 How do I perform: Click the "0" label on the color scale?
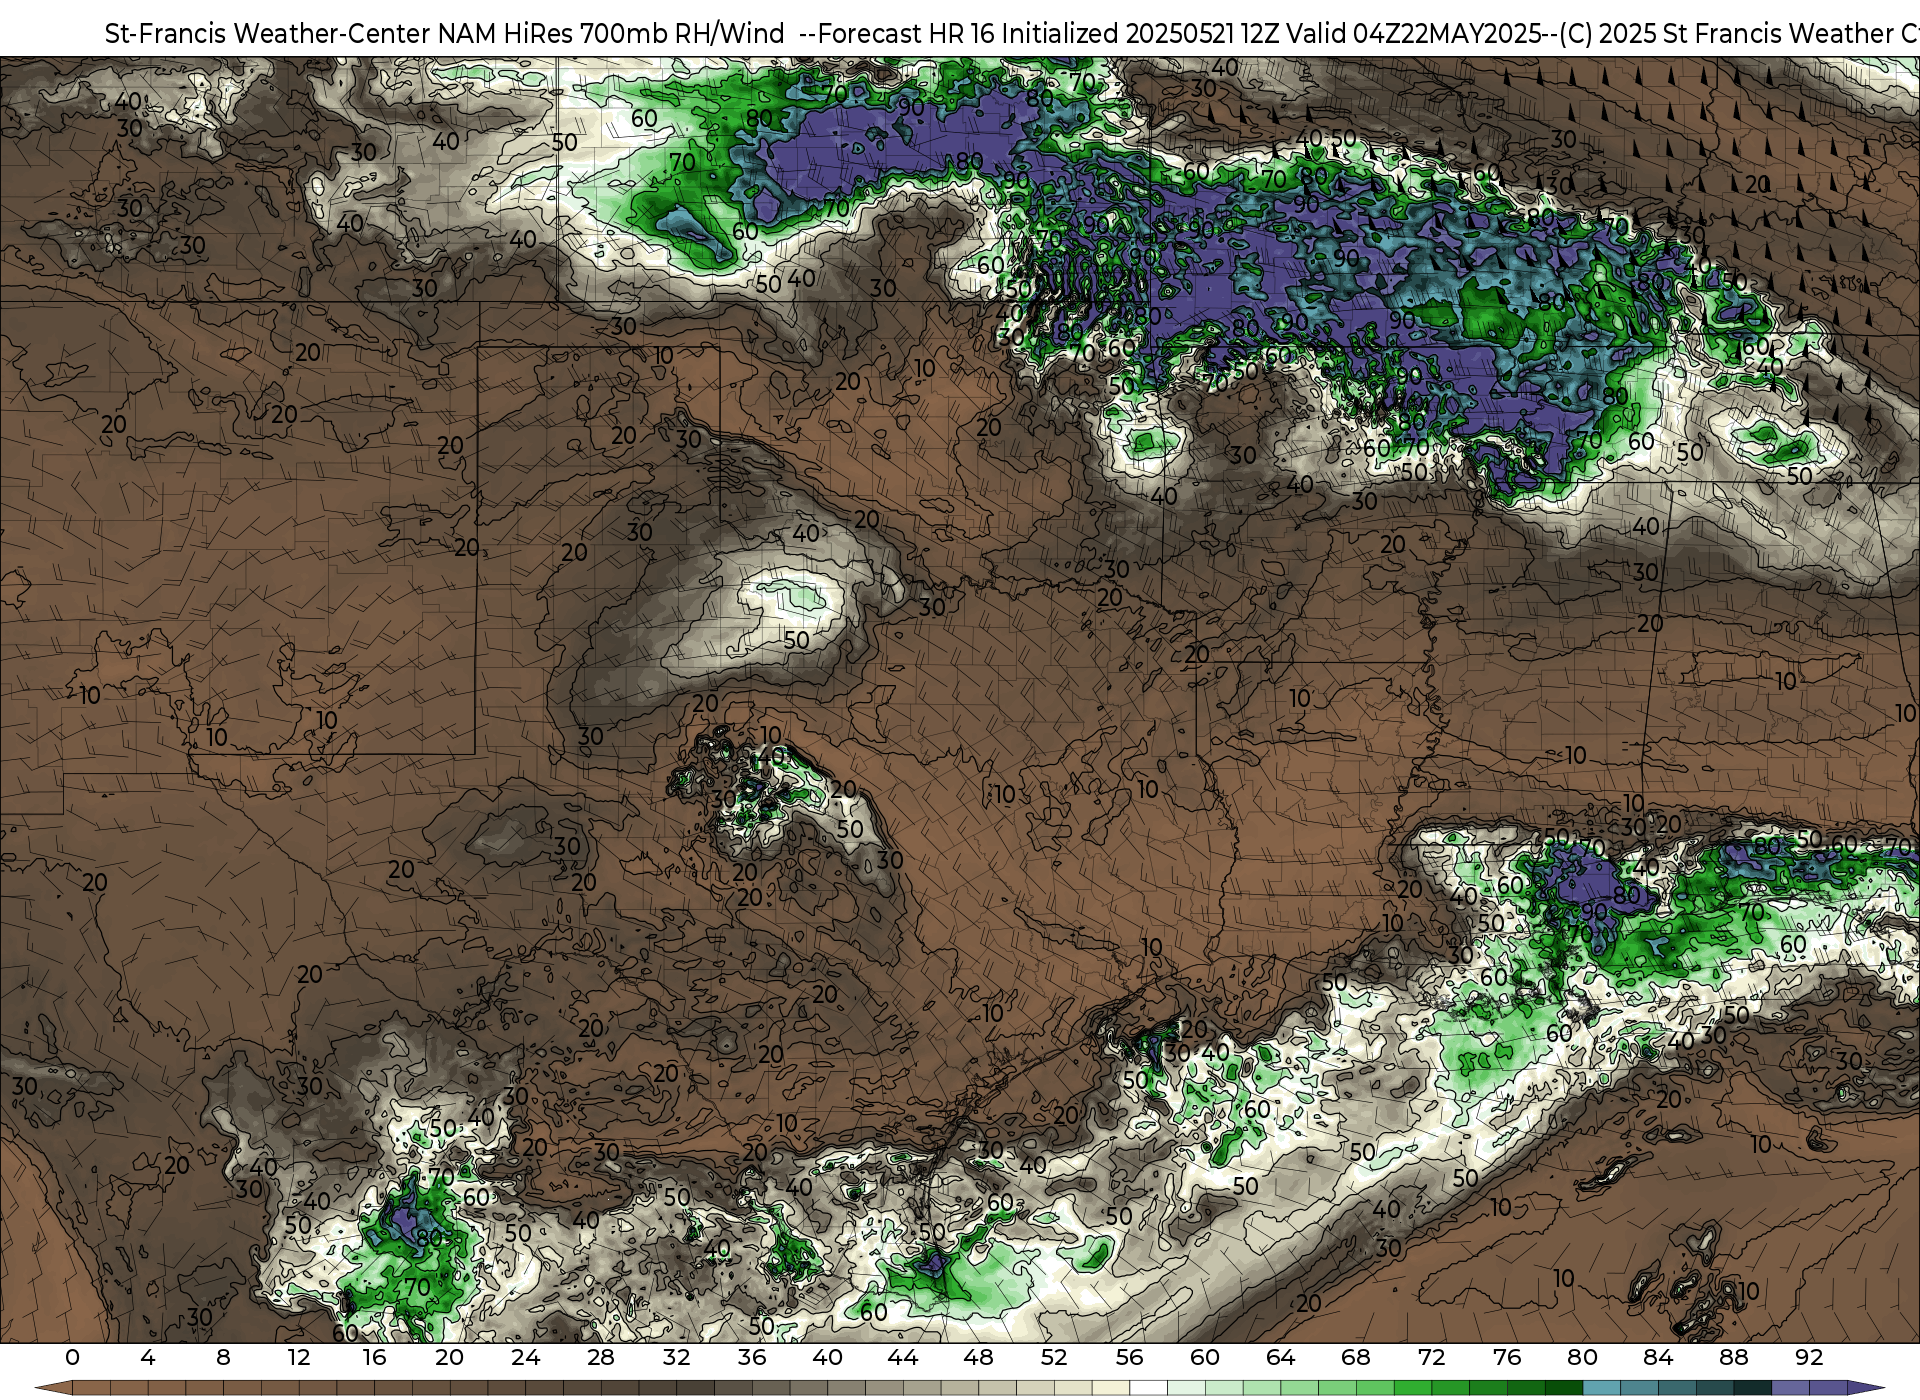tap(72, 1357)
